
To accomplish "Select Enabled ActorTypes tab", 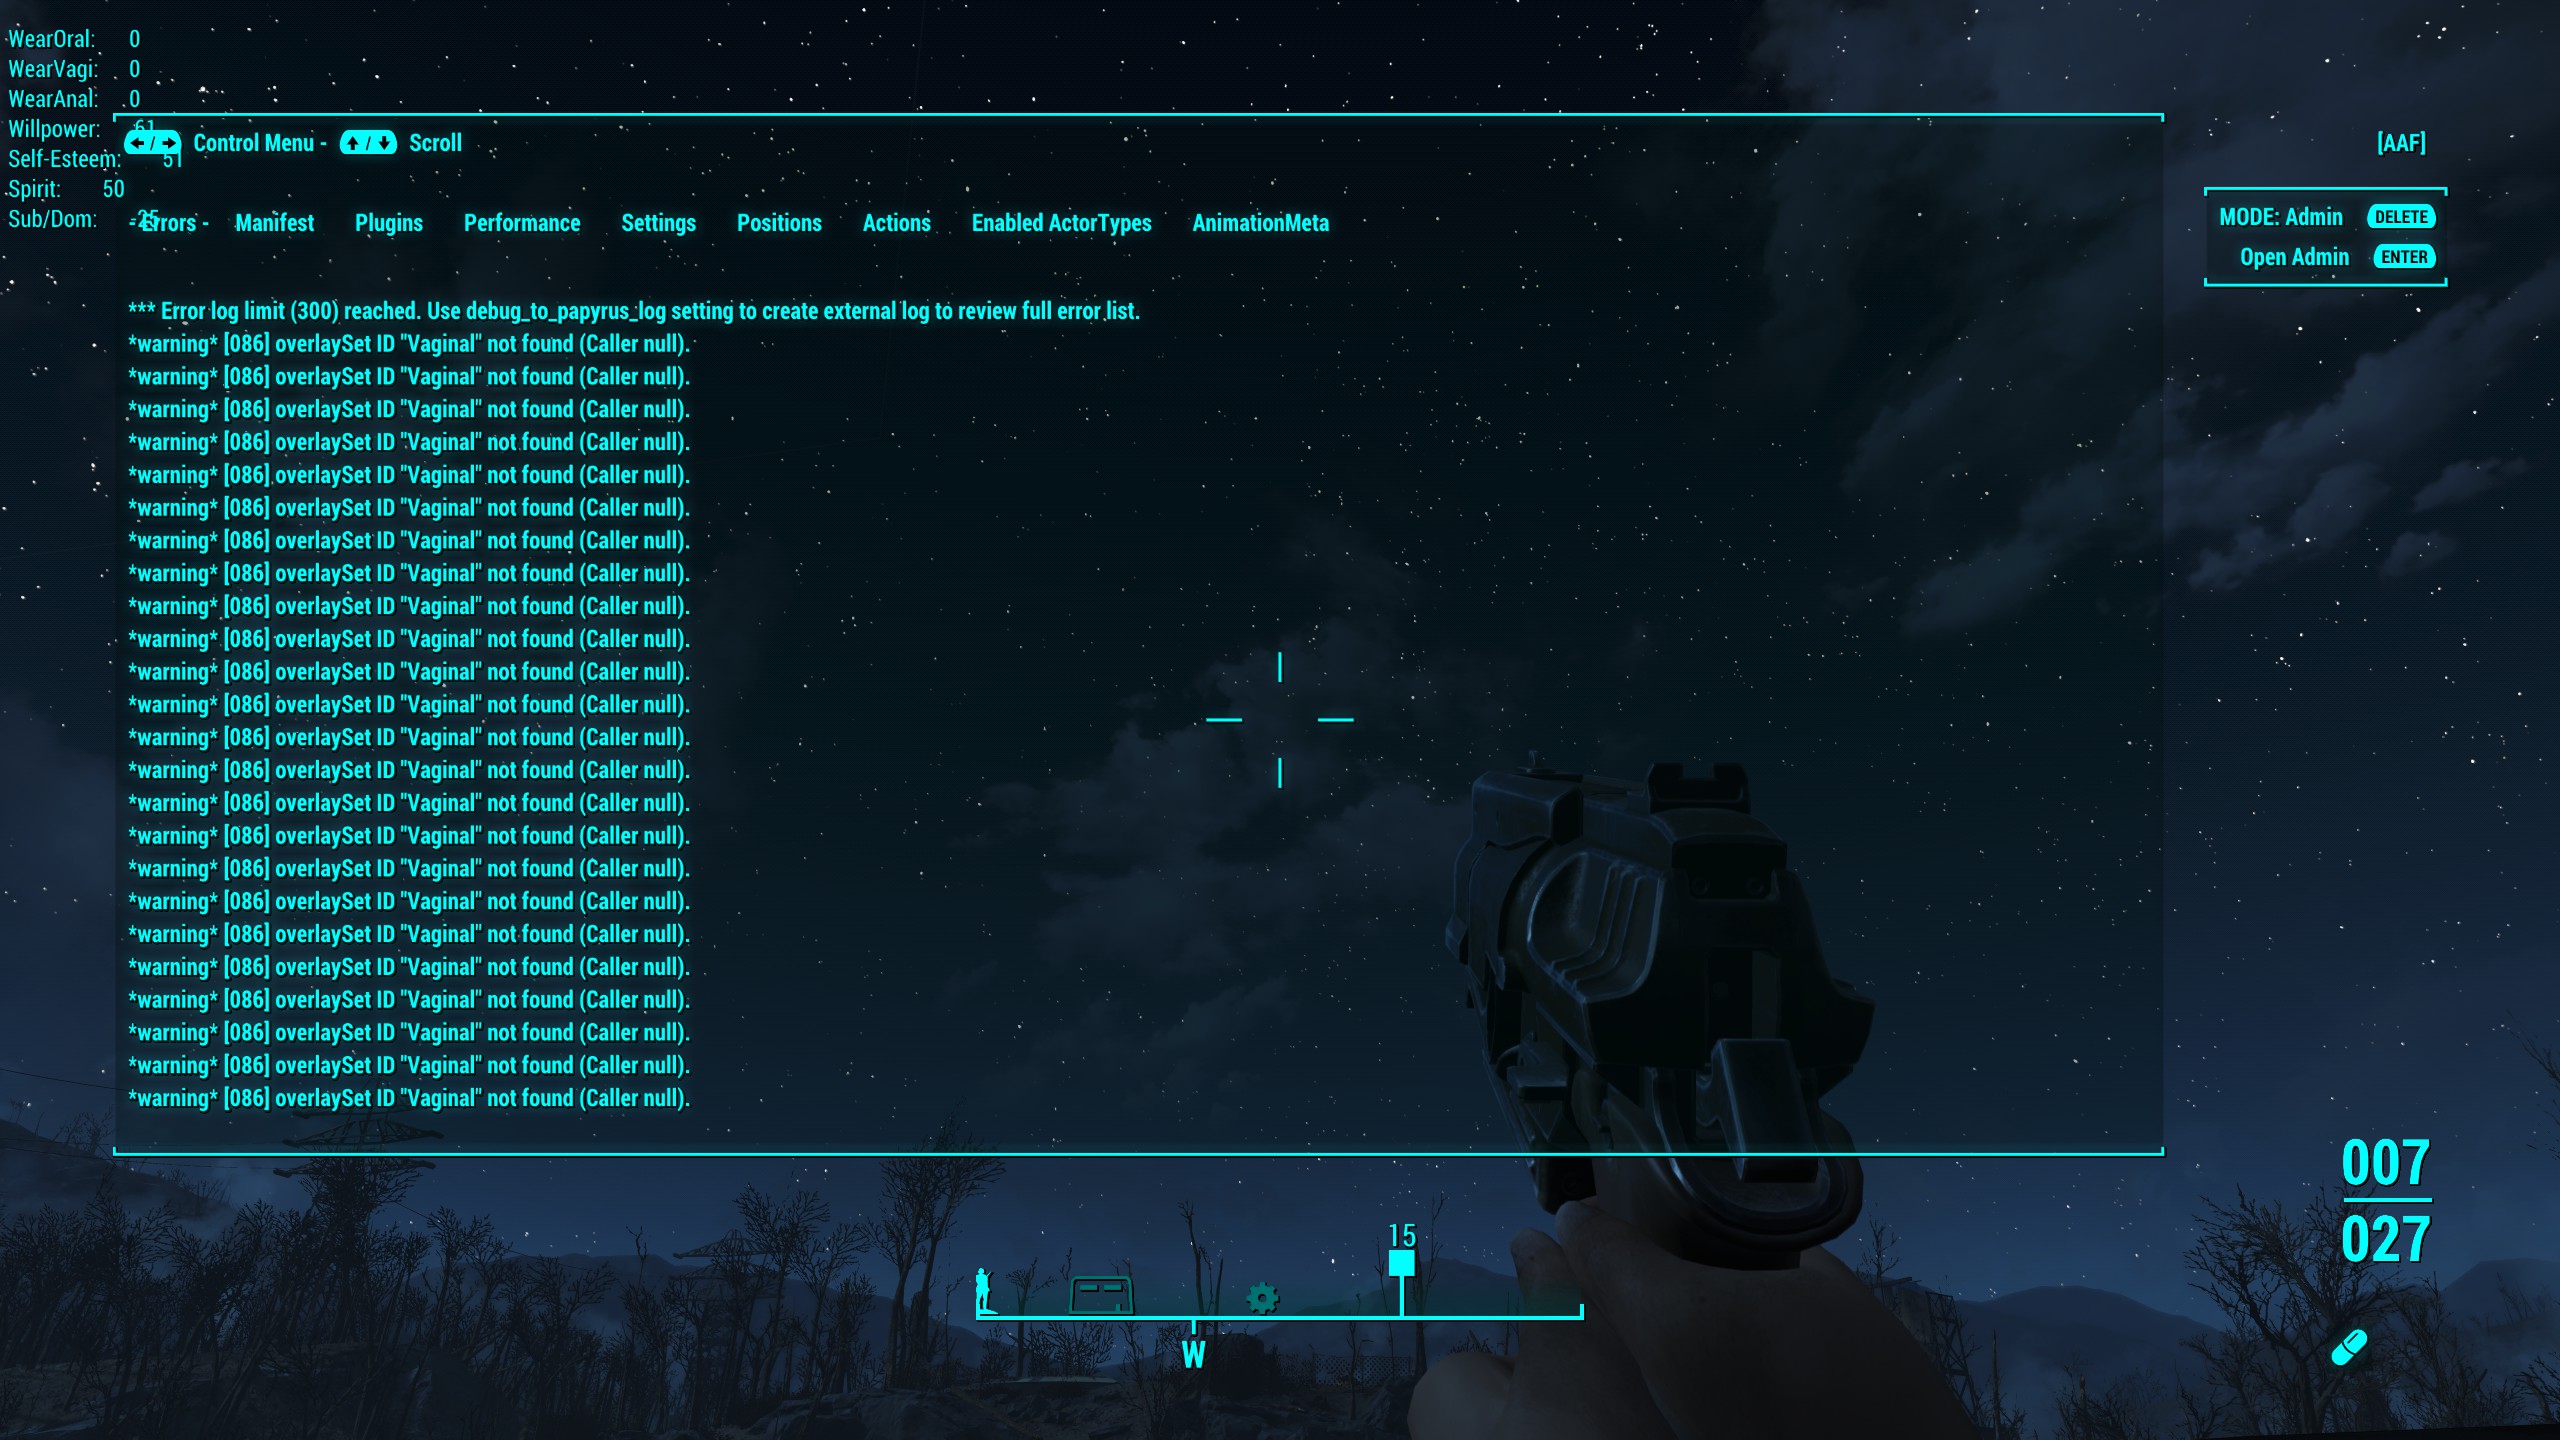I will pos(1060,222).
